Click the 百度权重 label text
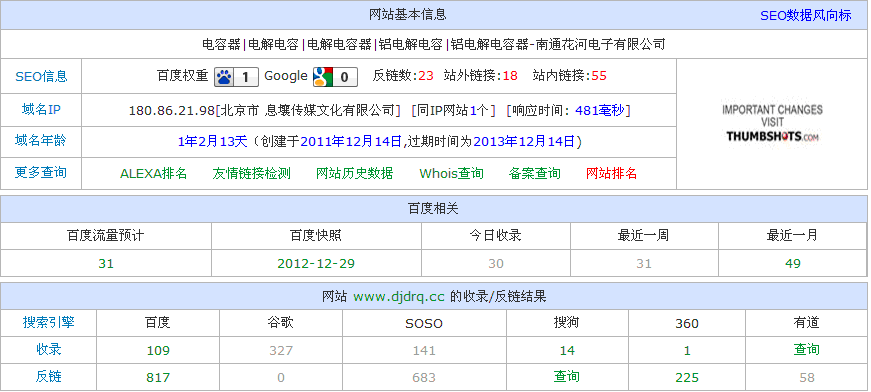 183,76
